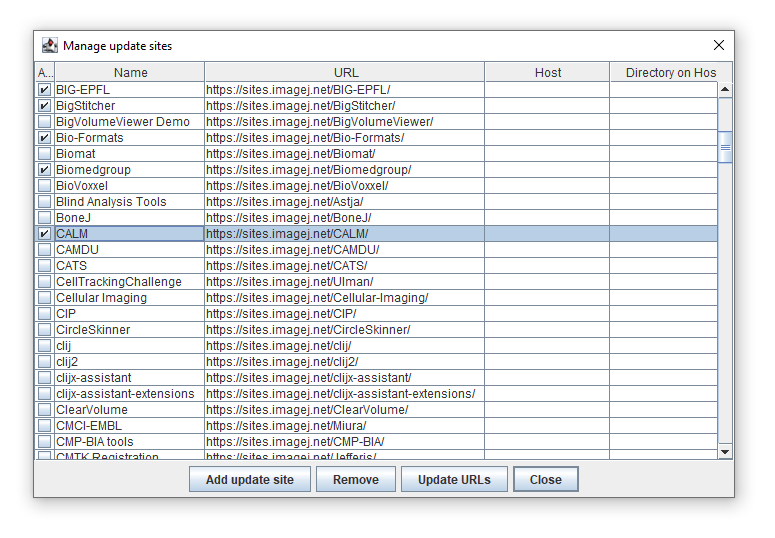Click the Host cell of CAMDU row
Viewport: 775px width, 538px height.
pyautogui.click(x=547, y=250)
